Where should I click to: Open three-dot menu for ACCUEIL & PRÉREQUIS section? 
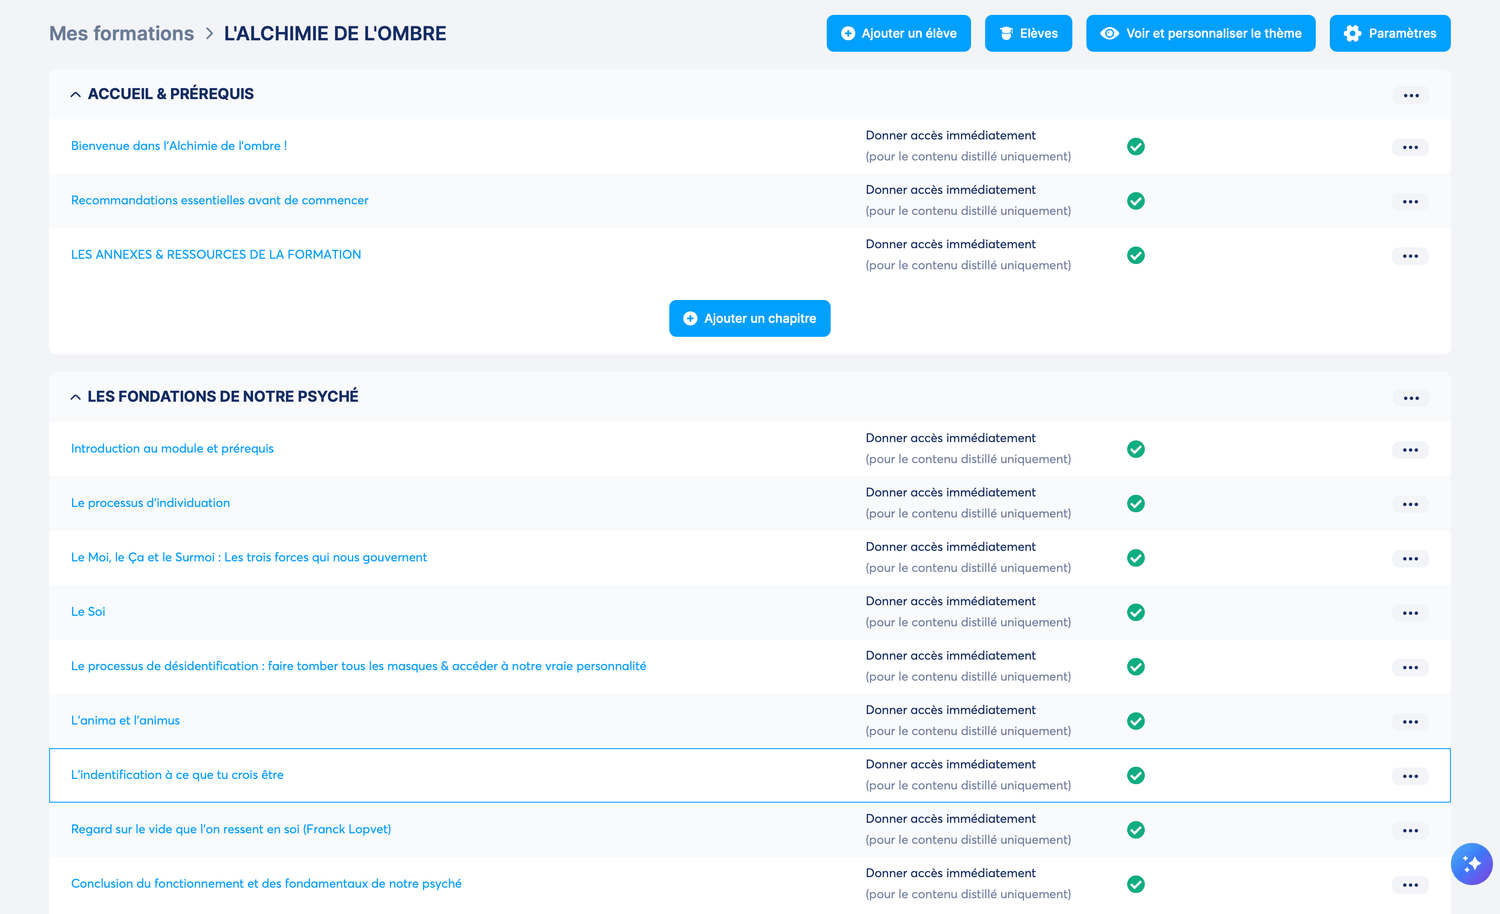(1410, 95)
